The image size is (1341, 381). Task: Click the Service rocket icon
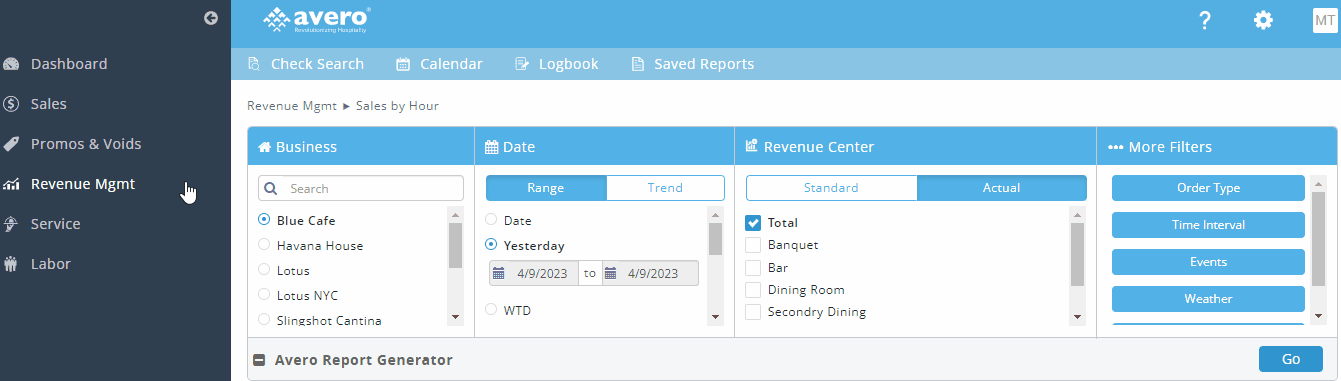(x=12, y=224)
